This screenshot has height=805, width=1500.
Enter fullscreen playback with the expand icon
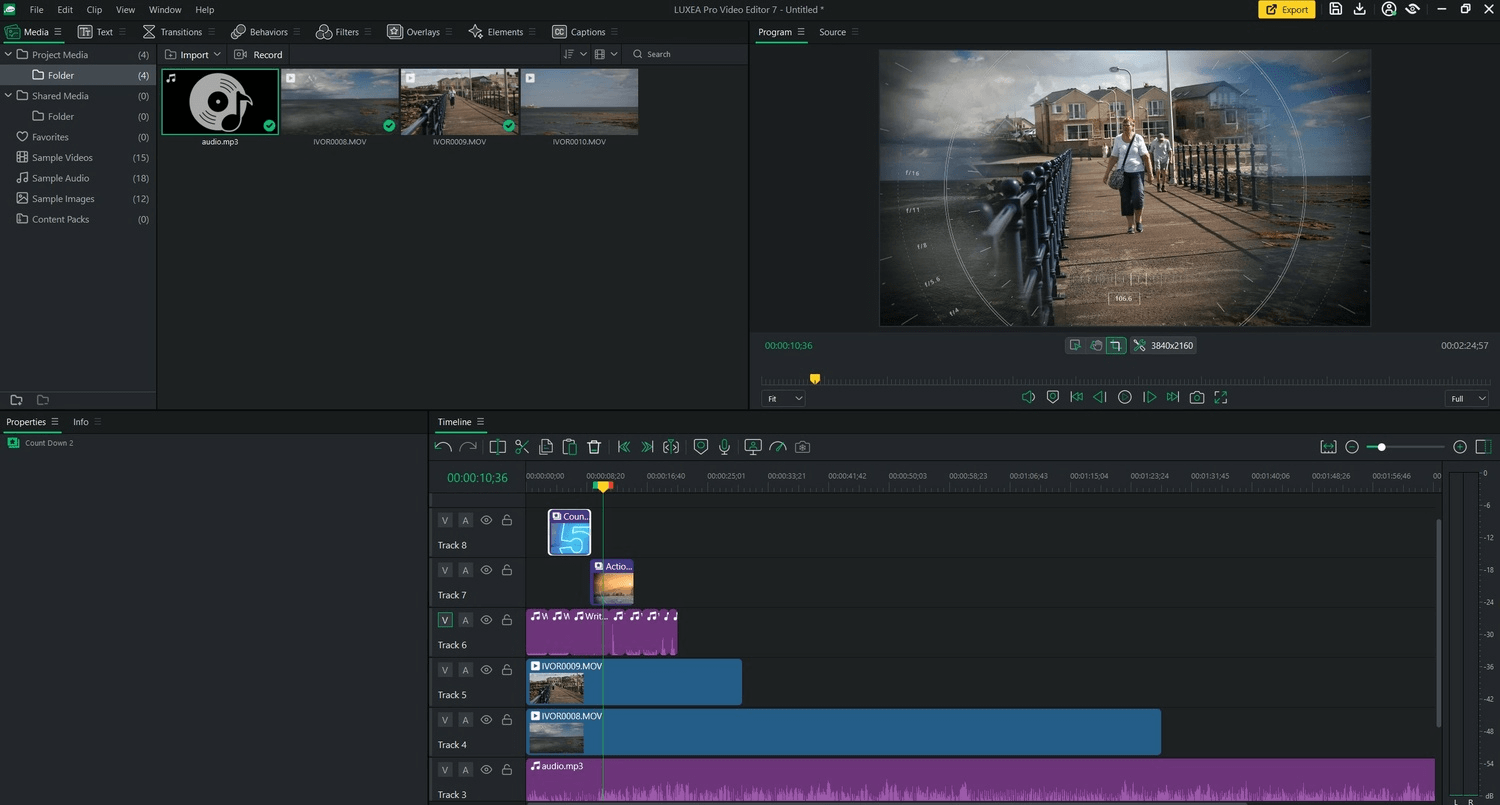(x=1220, y=397)
